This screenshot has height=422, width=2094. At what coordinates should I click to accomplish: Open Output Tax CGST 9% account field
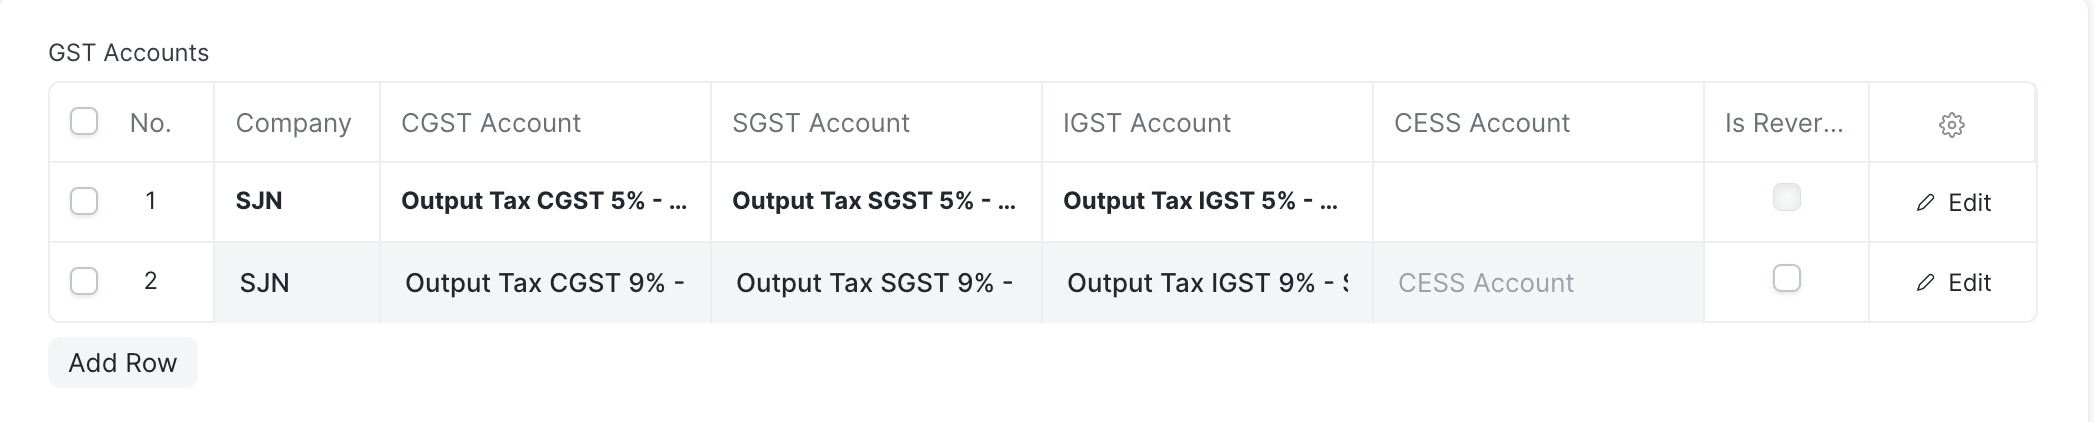(545, 283)
